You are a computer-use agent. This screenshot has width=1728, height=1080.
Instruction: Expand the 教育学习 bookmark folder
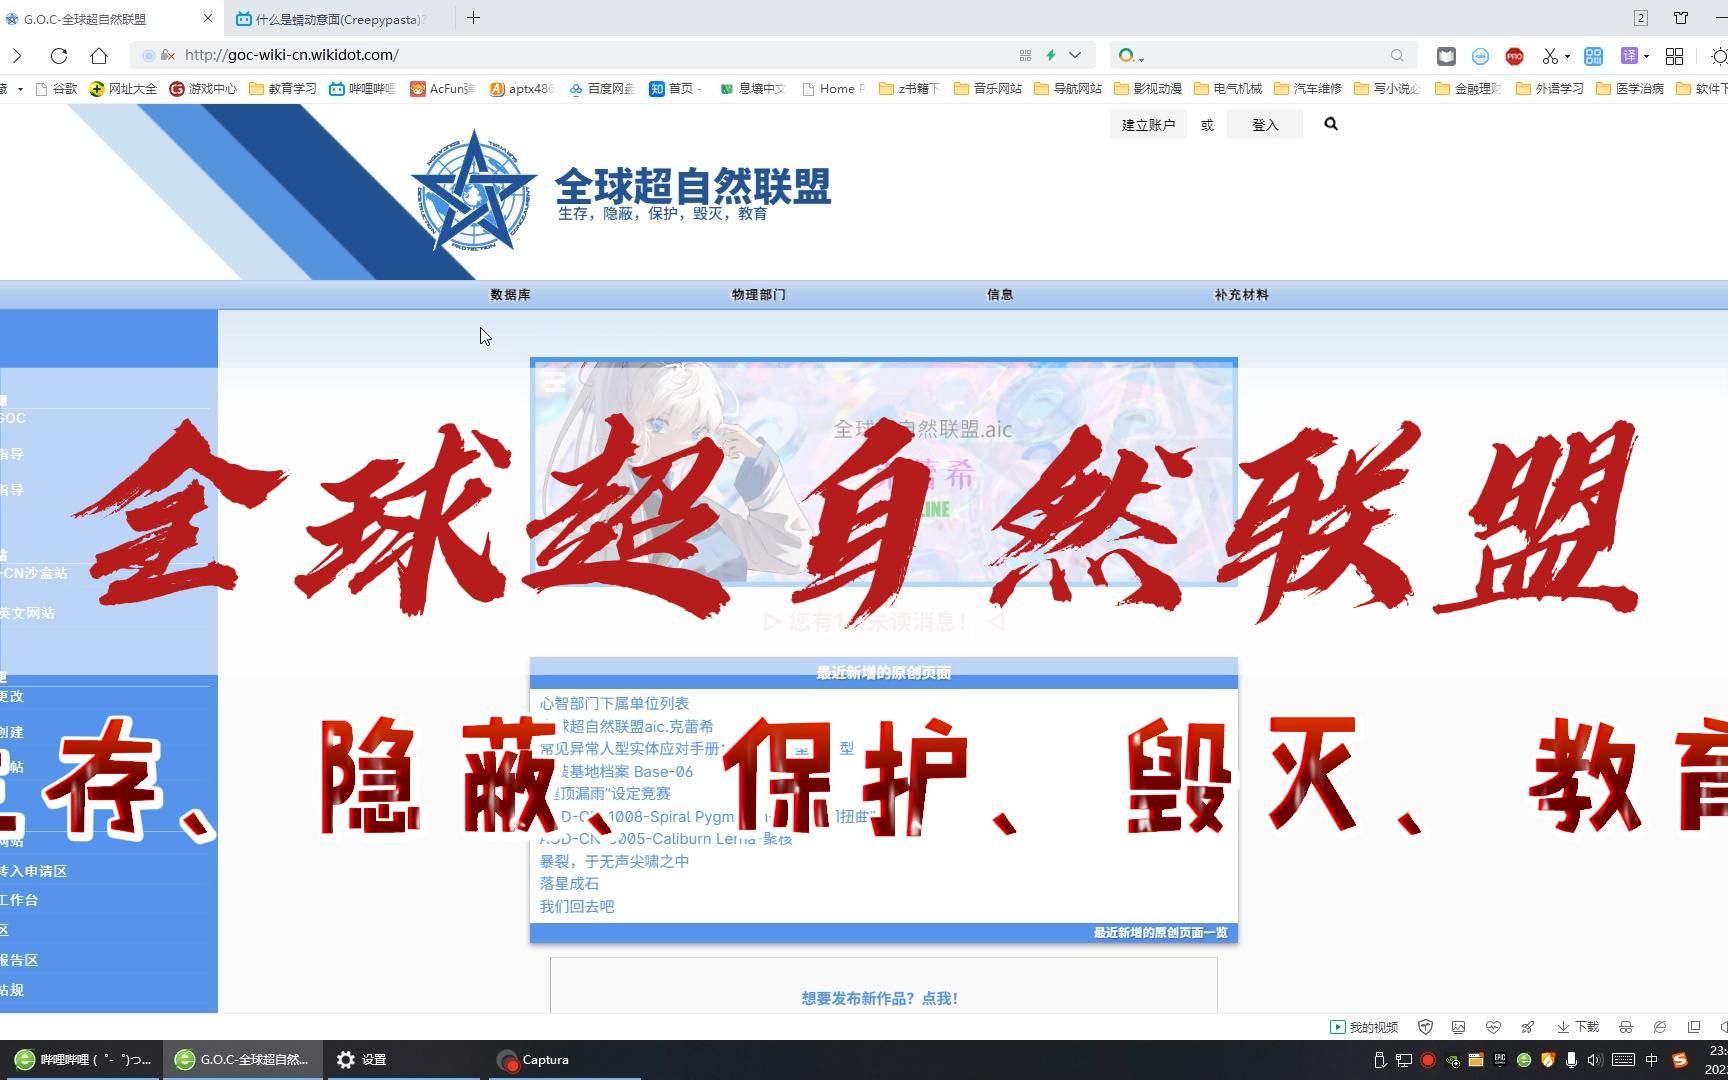[x=282, y=89]
